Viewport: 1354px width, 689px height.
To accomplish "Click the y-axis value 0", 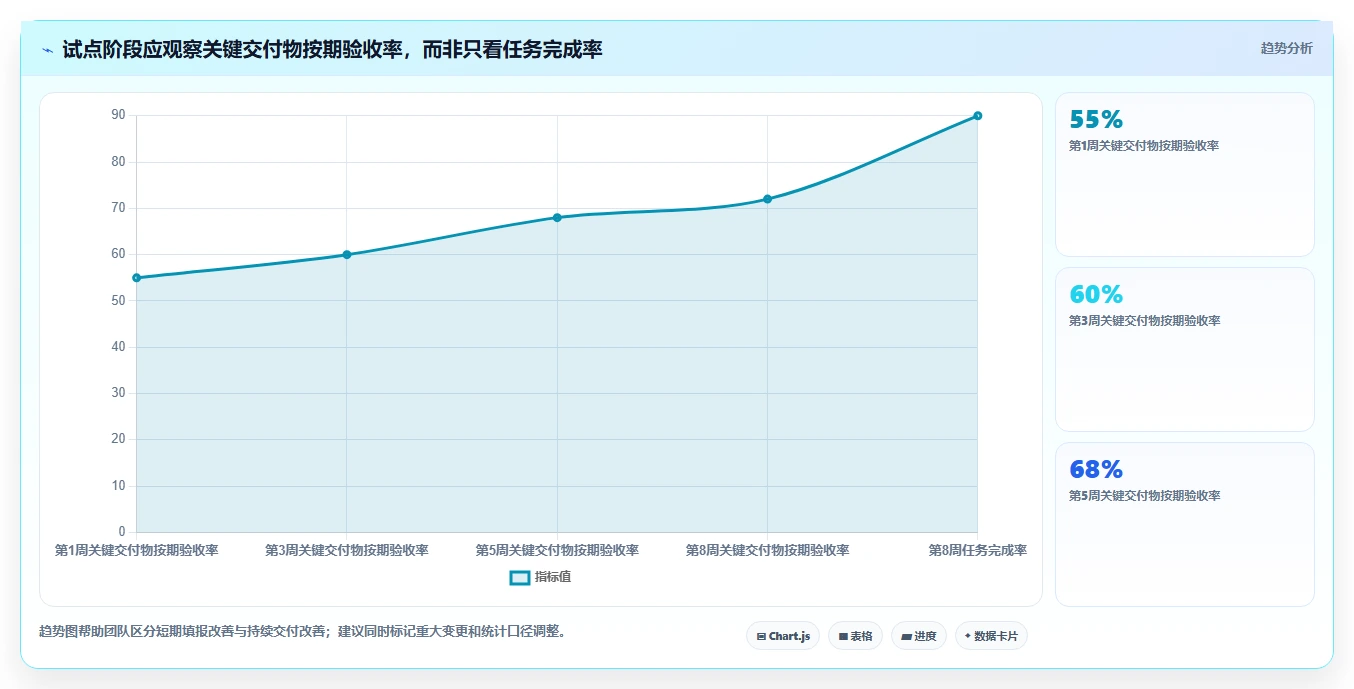I will click(x=122, y=531).
